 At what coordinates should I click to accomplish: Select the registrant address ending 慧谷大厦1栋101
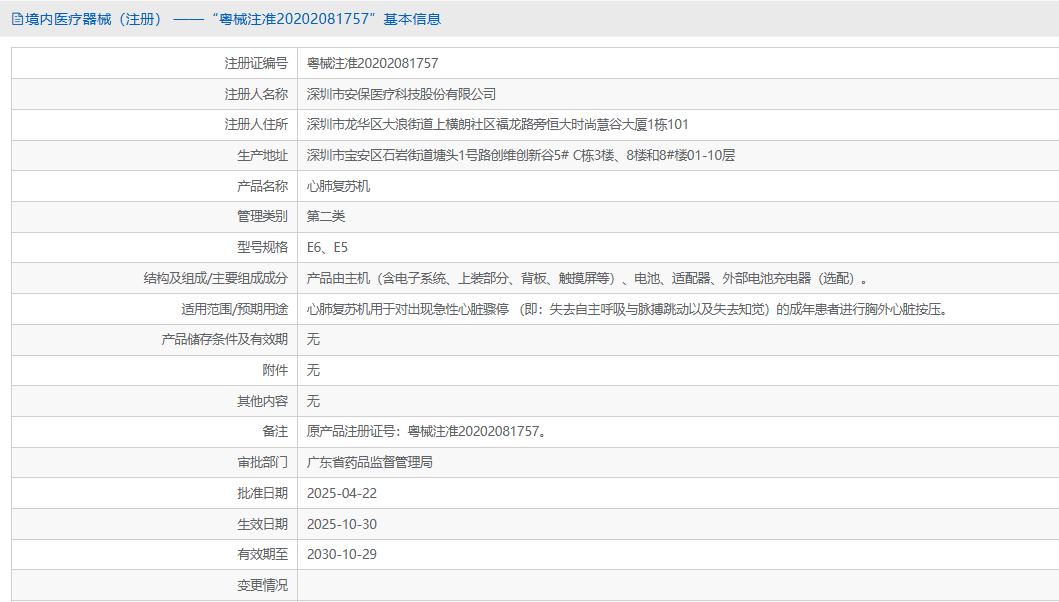tap(498, 125)
